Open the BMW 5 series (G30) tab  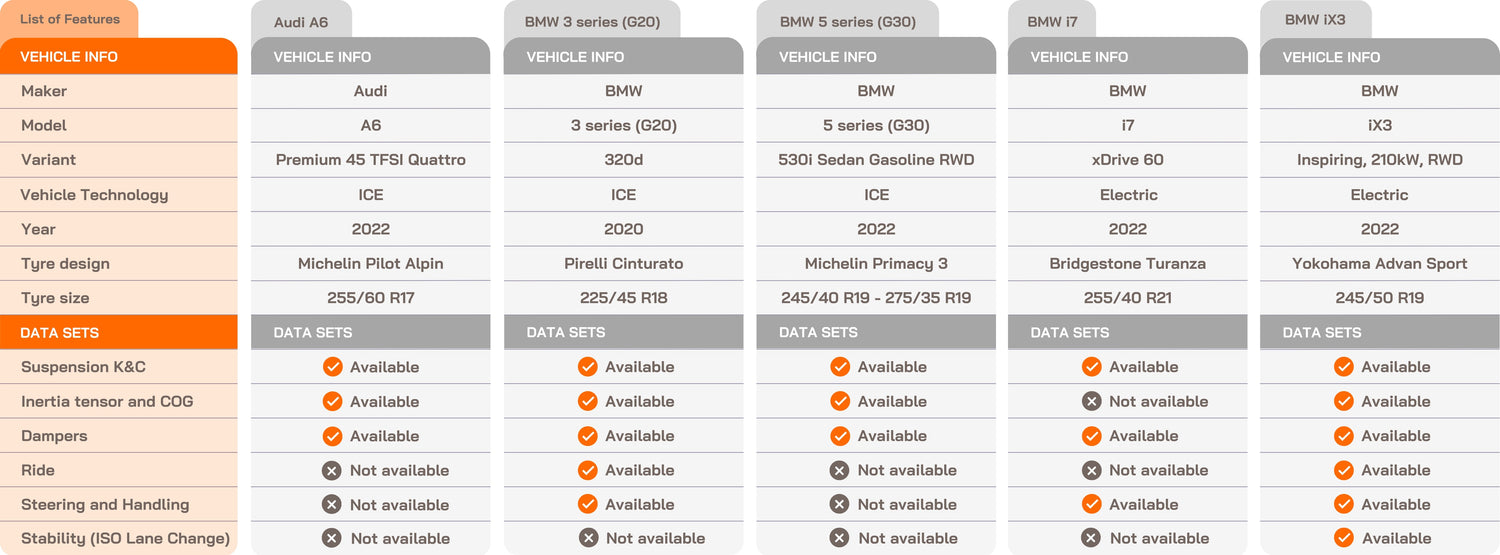[x=847, y=22]
